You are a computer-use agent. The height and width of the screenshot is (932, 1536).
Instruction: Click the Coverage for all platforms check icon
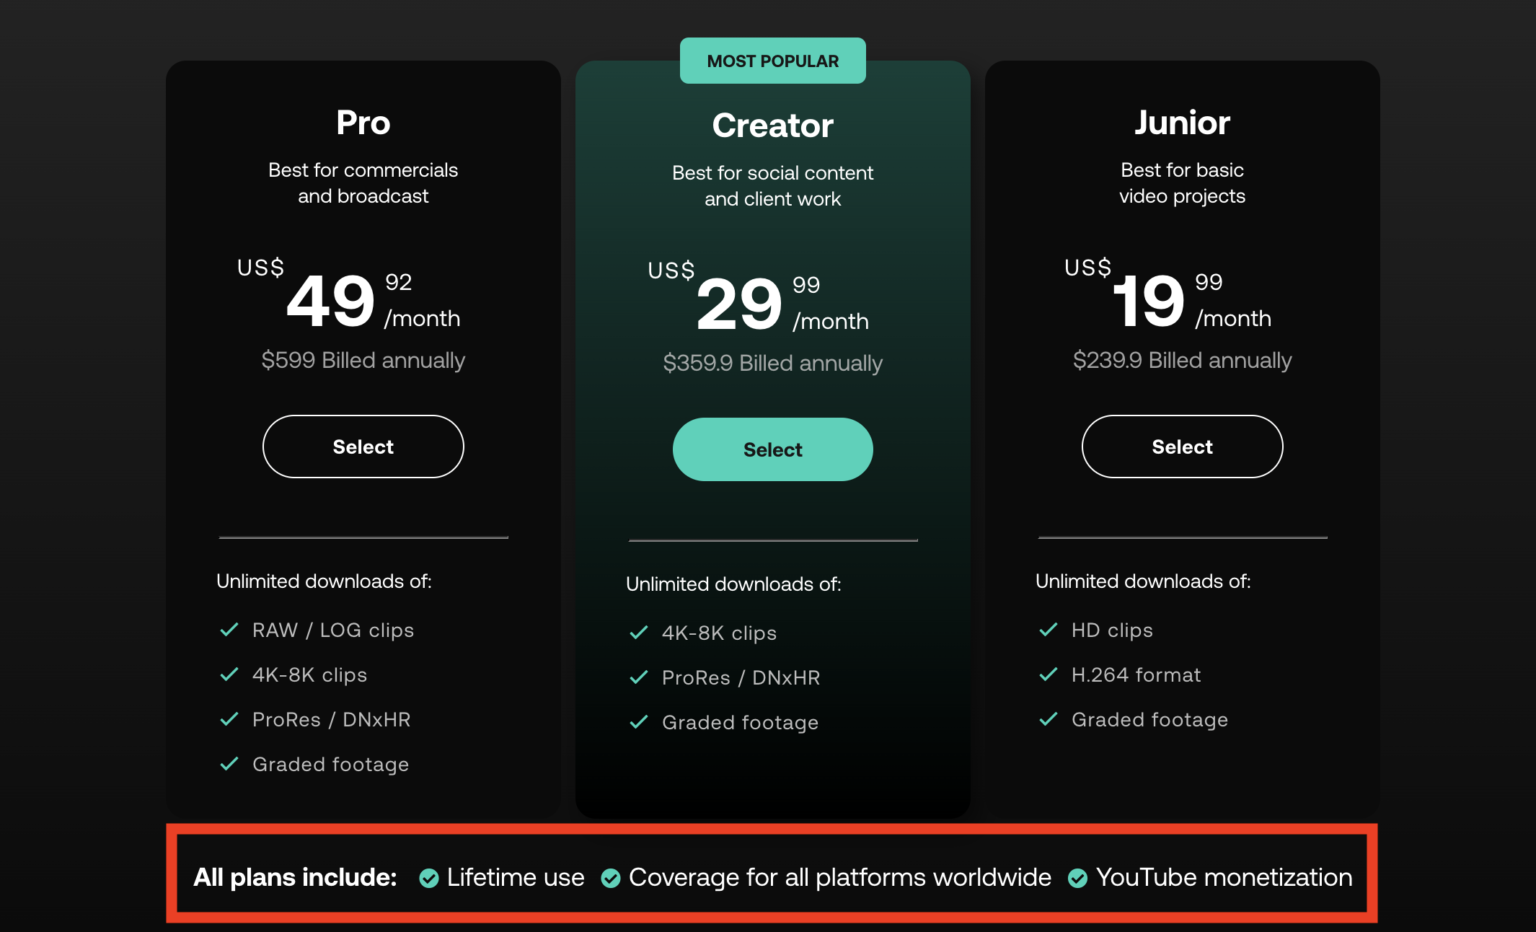tap(611, 877)
